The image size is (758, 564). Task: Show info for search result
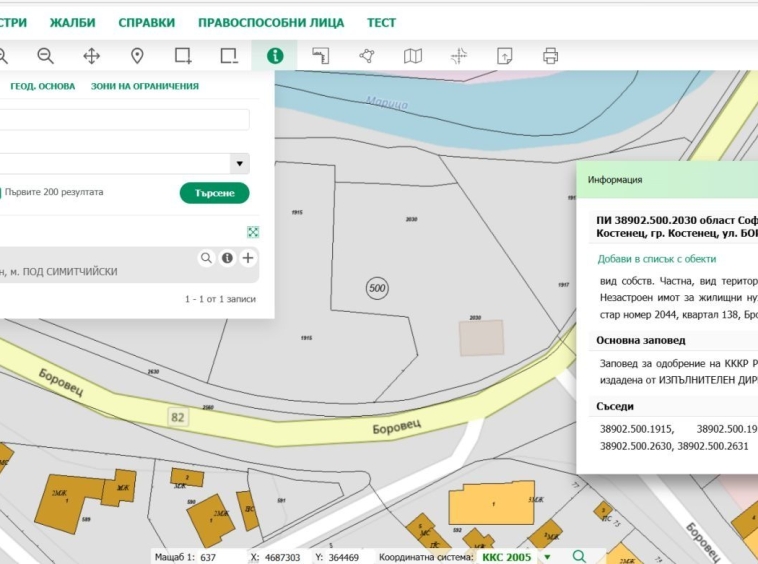point(227,258)
